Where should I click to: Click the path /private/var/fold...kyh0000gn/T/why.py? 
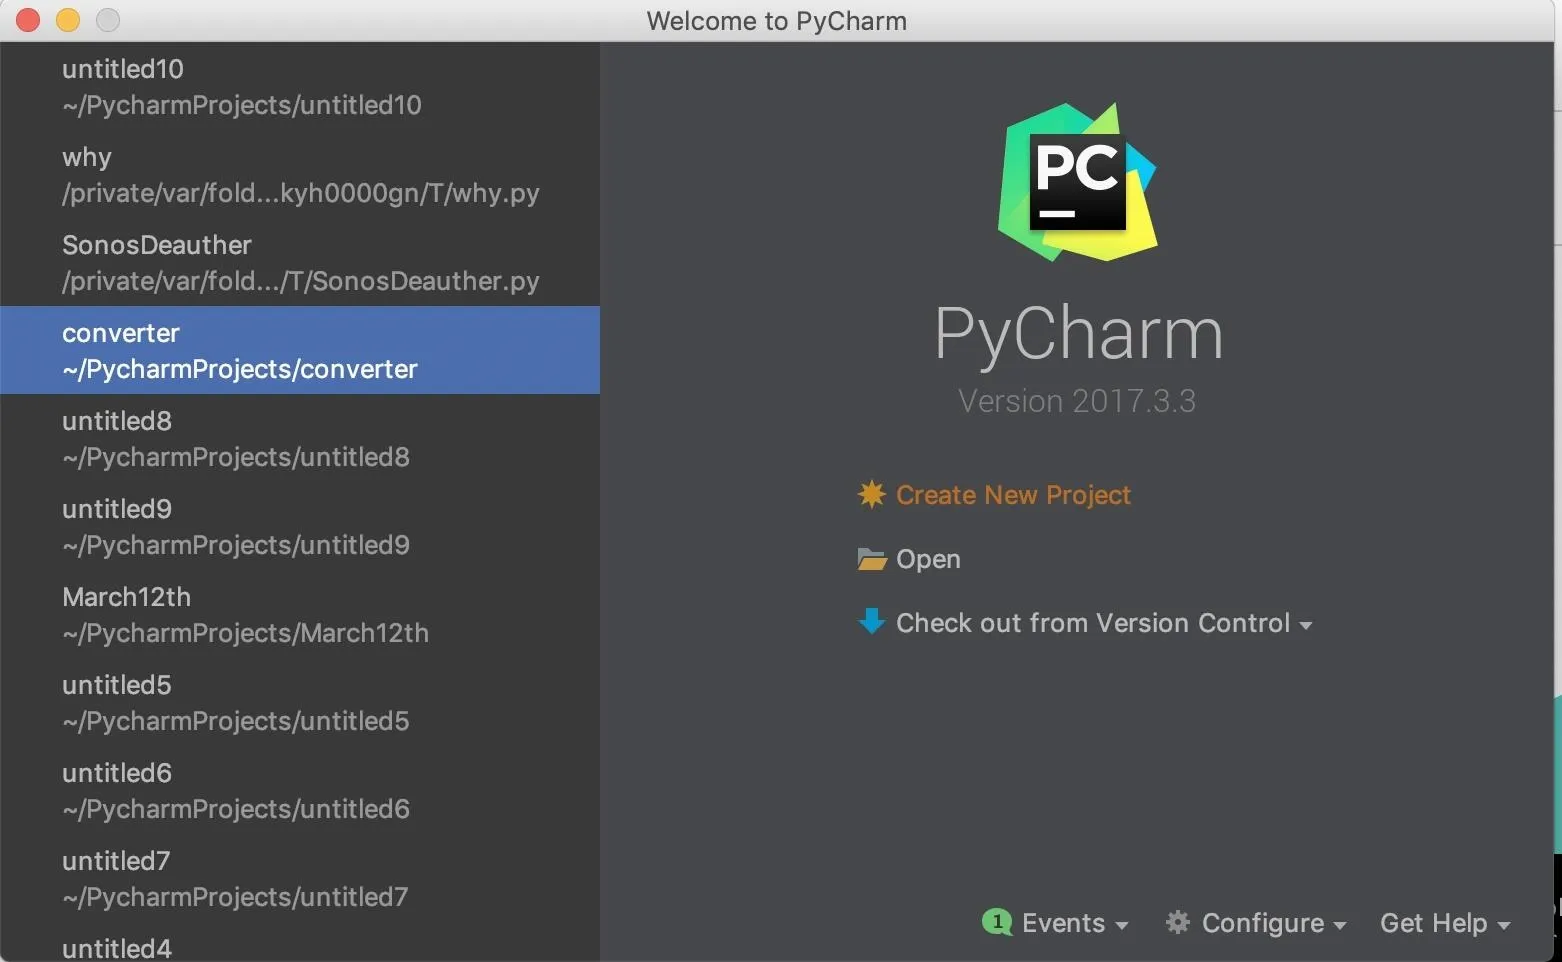301,193
